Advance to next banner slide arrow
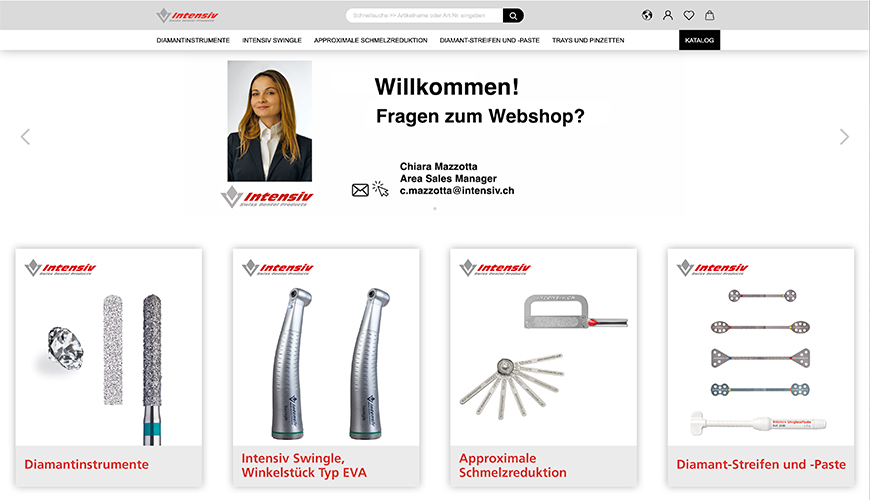This screenshot has width=870, height=500. pyautogui.click(x=844, y=137)
